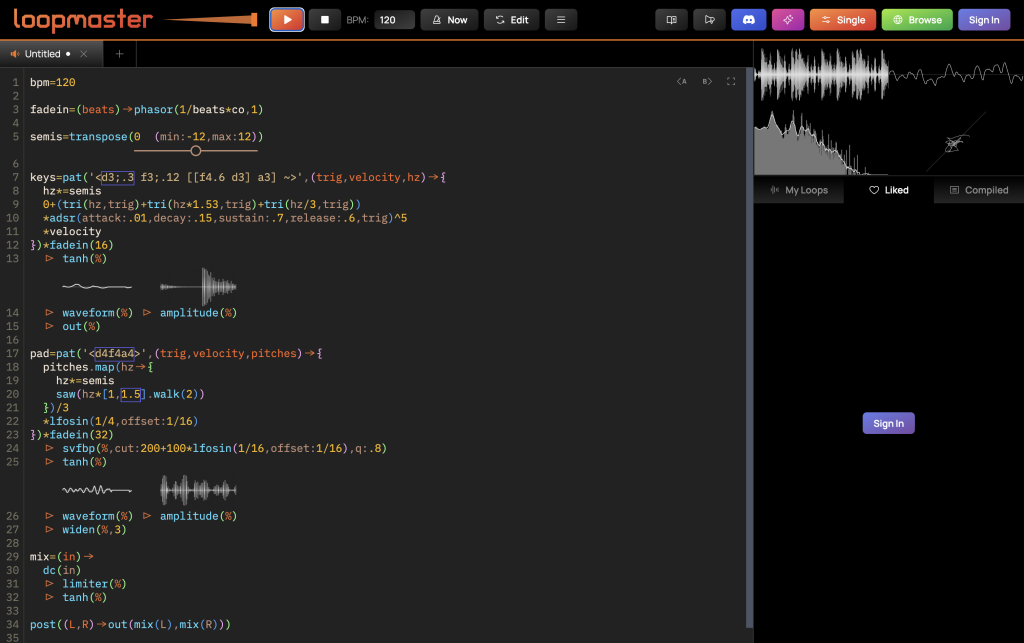This screenshot has height=643, width=1024.
Task: Click the Edit button in the toolbar
Action: pos(512,20)
